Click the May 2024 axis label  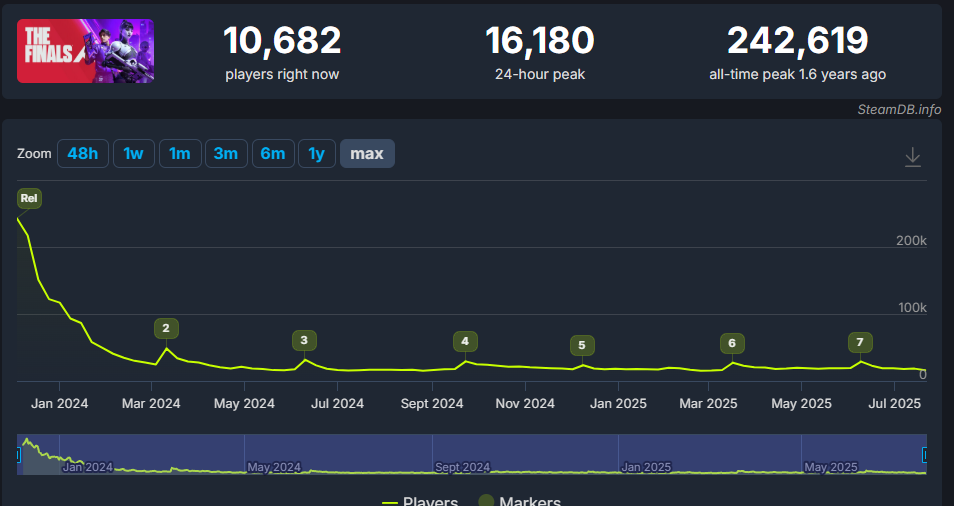[245, 403]
